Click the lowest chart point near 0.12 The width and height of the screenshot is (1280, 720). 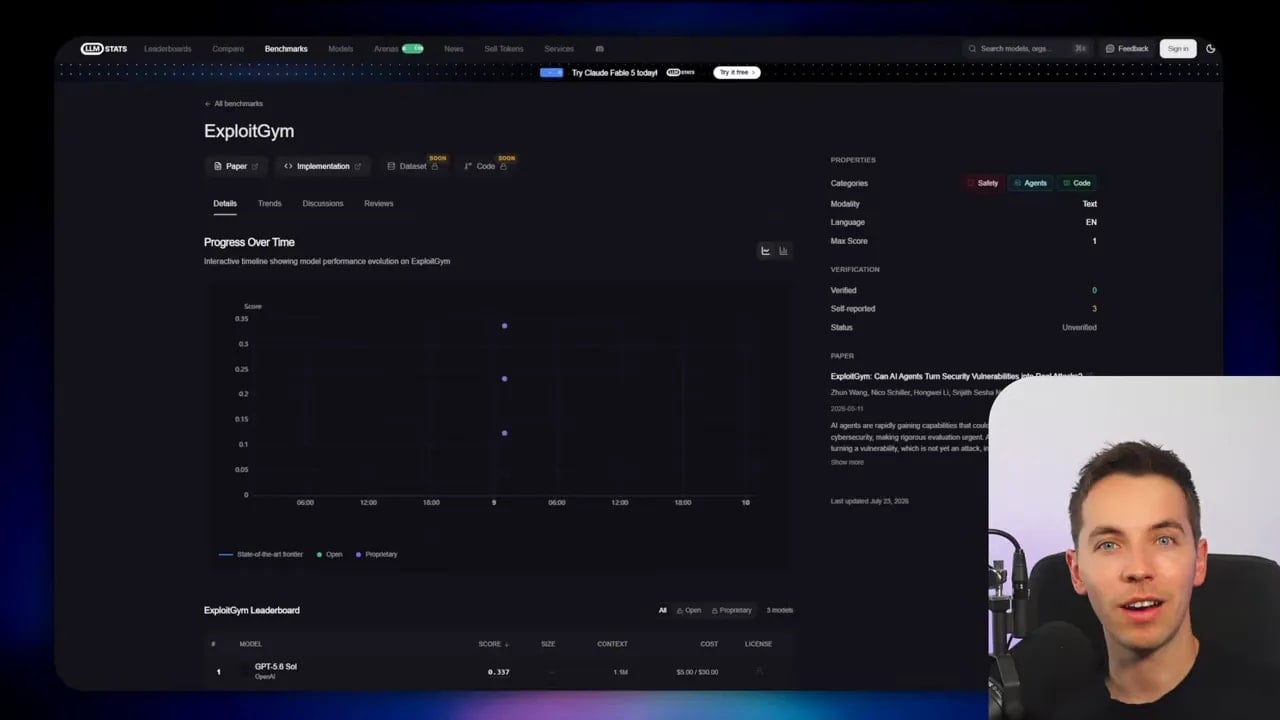[505, 433]
